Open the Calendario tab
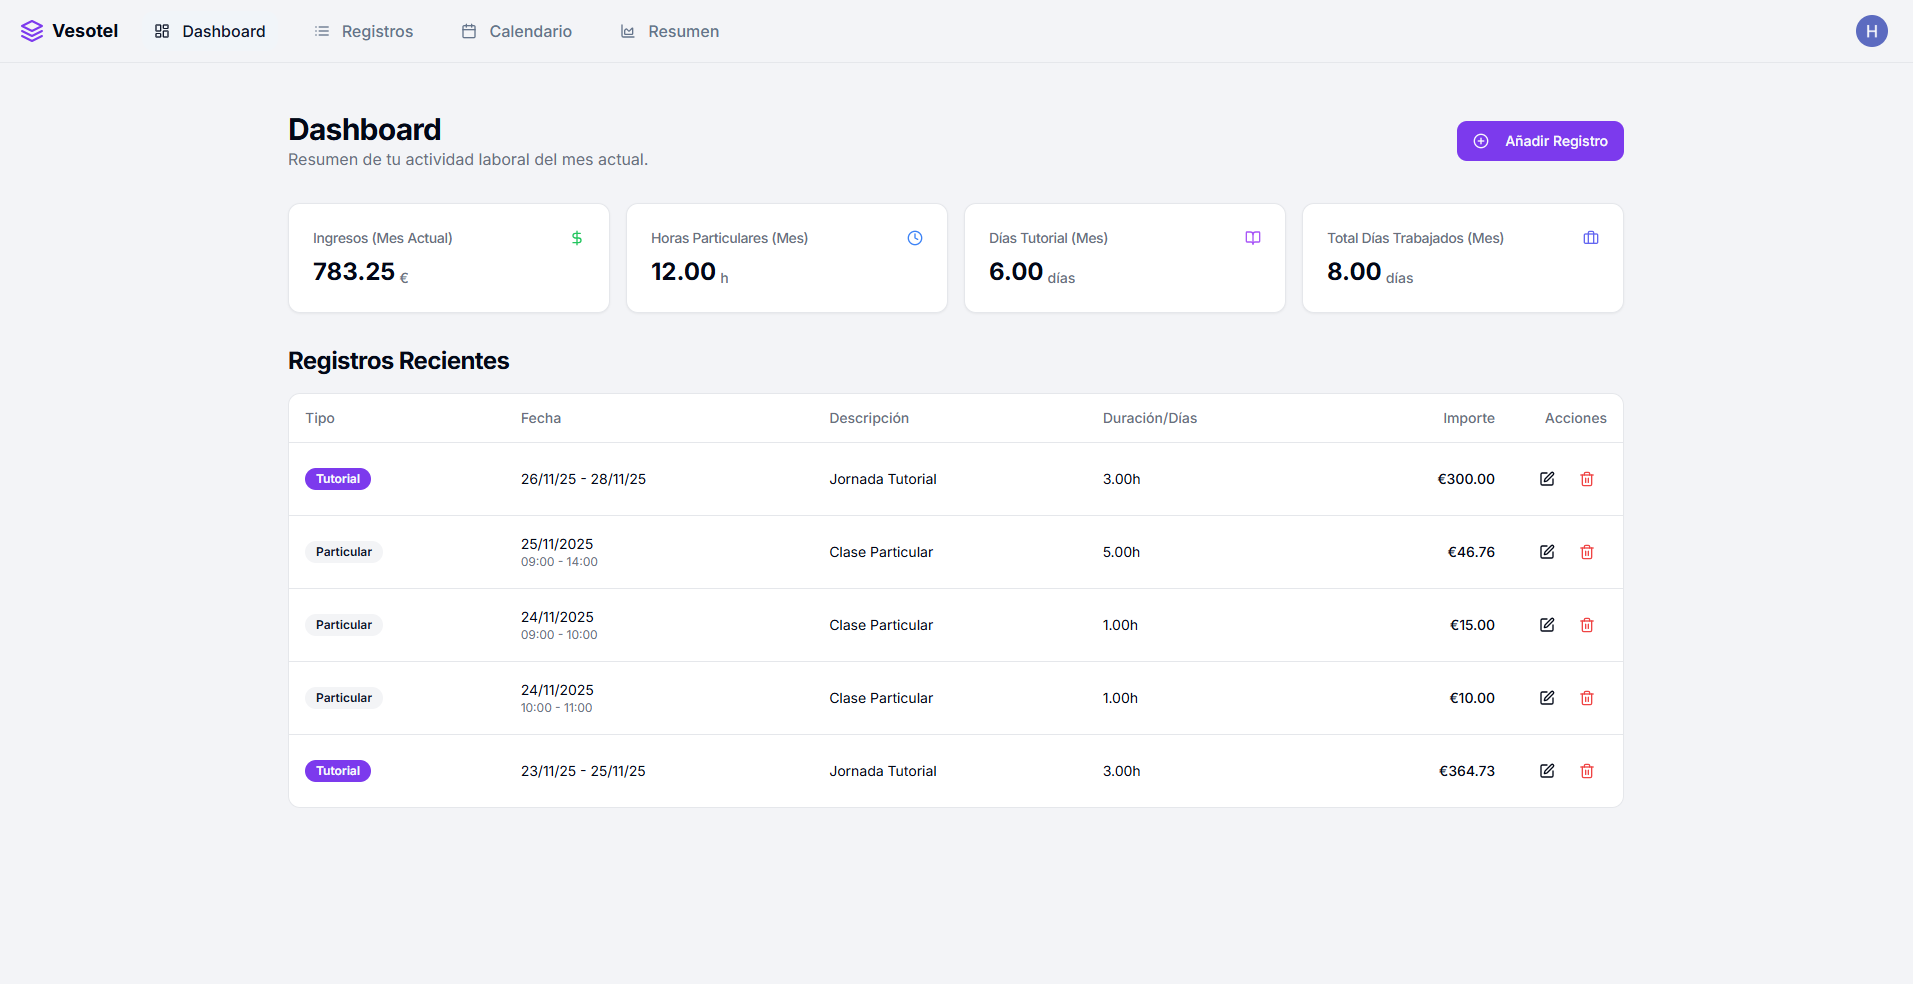The image size is (1913, 984). [x=517, y=31]
